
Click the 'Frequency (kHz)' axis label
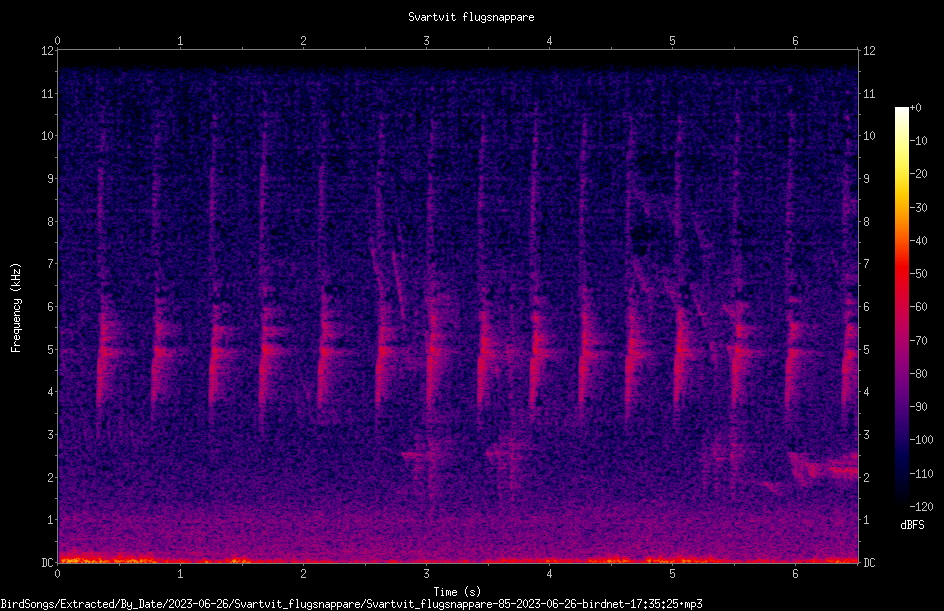coord(16,308)
